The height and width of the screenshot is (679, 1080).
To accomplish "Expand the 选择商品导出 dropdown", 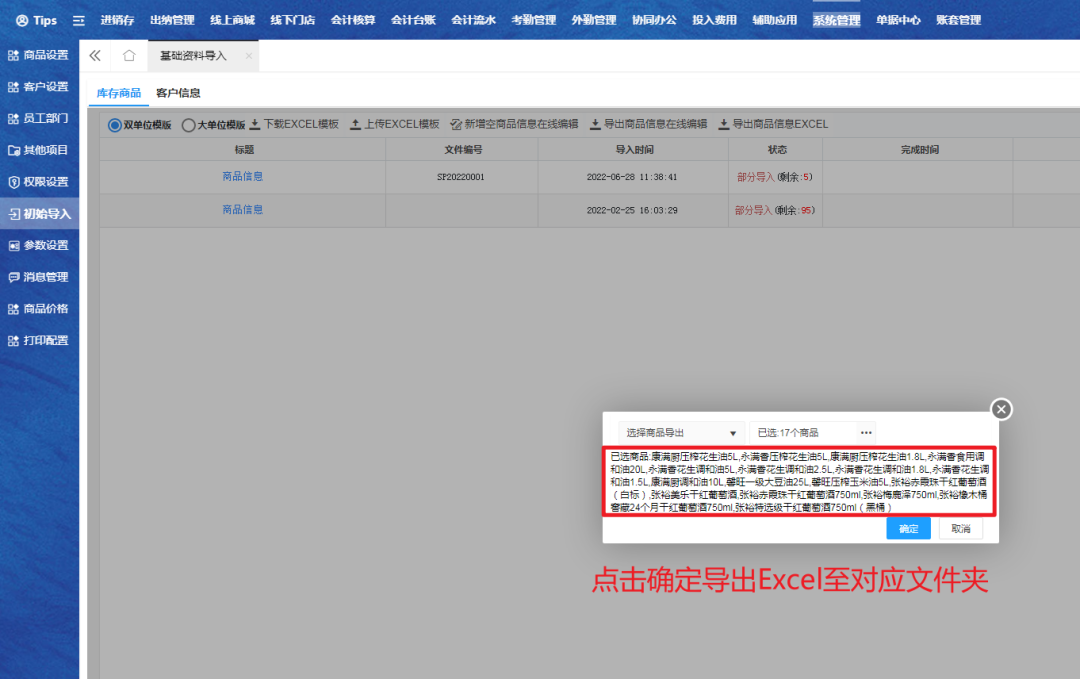I will pos(681,433).
